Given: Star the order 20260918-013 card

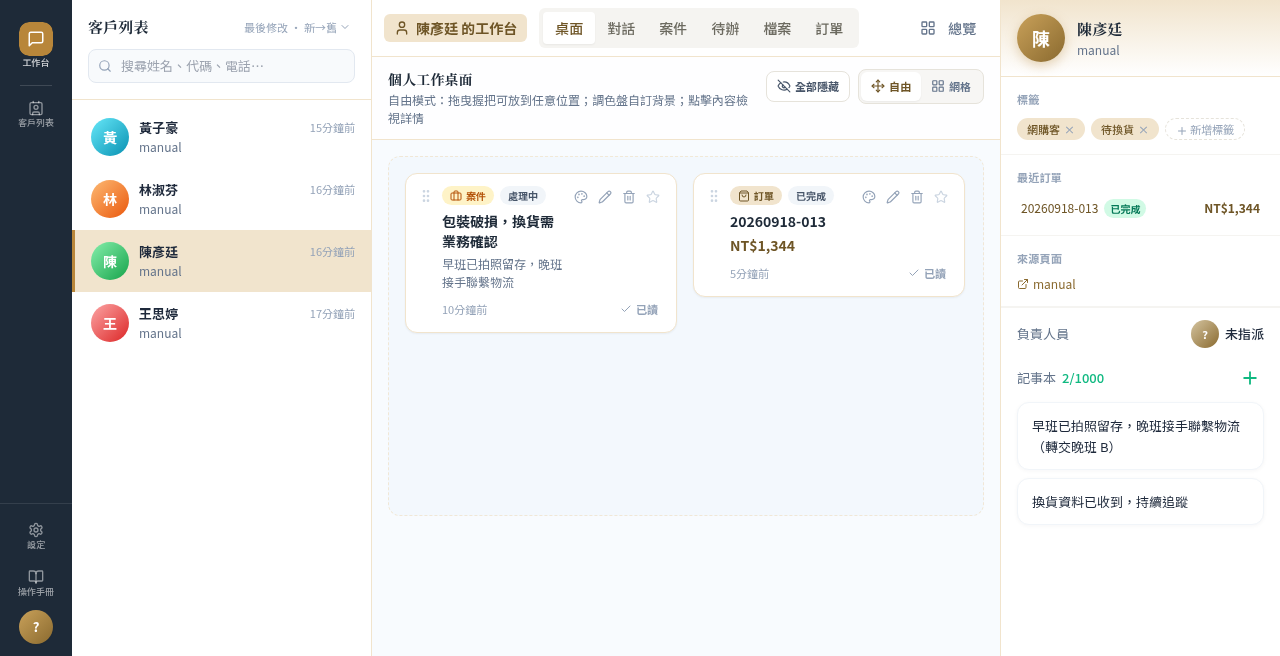Looking at the screenshot, I should (x=941, y=197).
